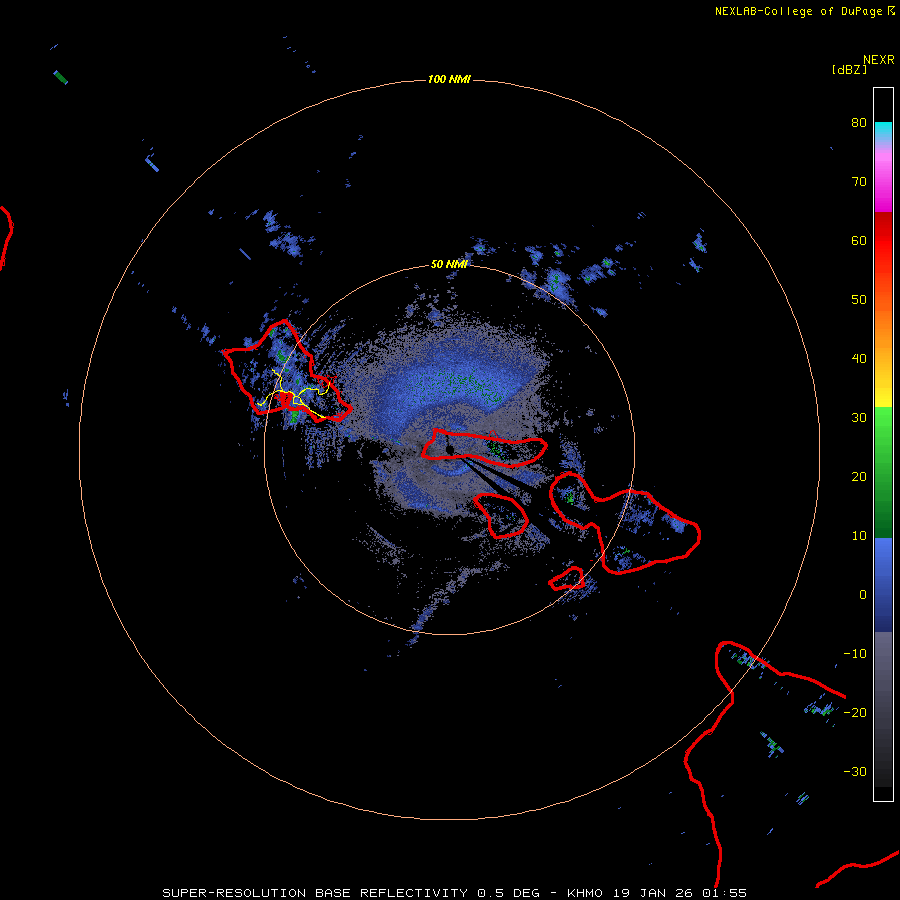This screenshot has width=900, height=900.
Task: Click the 0 dBZ scale value
Action: (863, 595)
